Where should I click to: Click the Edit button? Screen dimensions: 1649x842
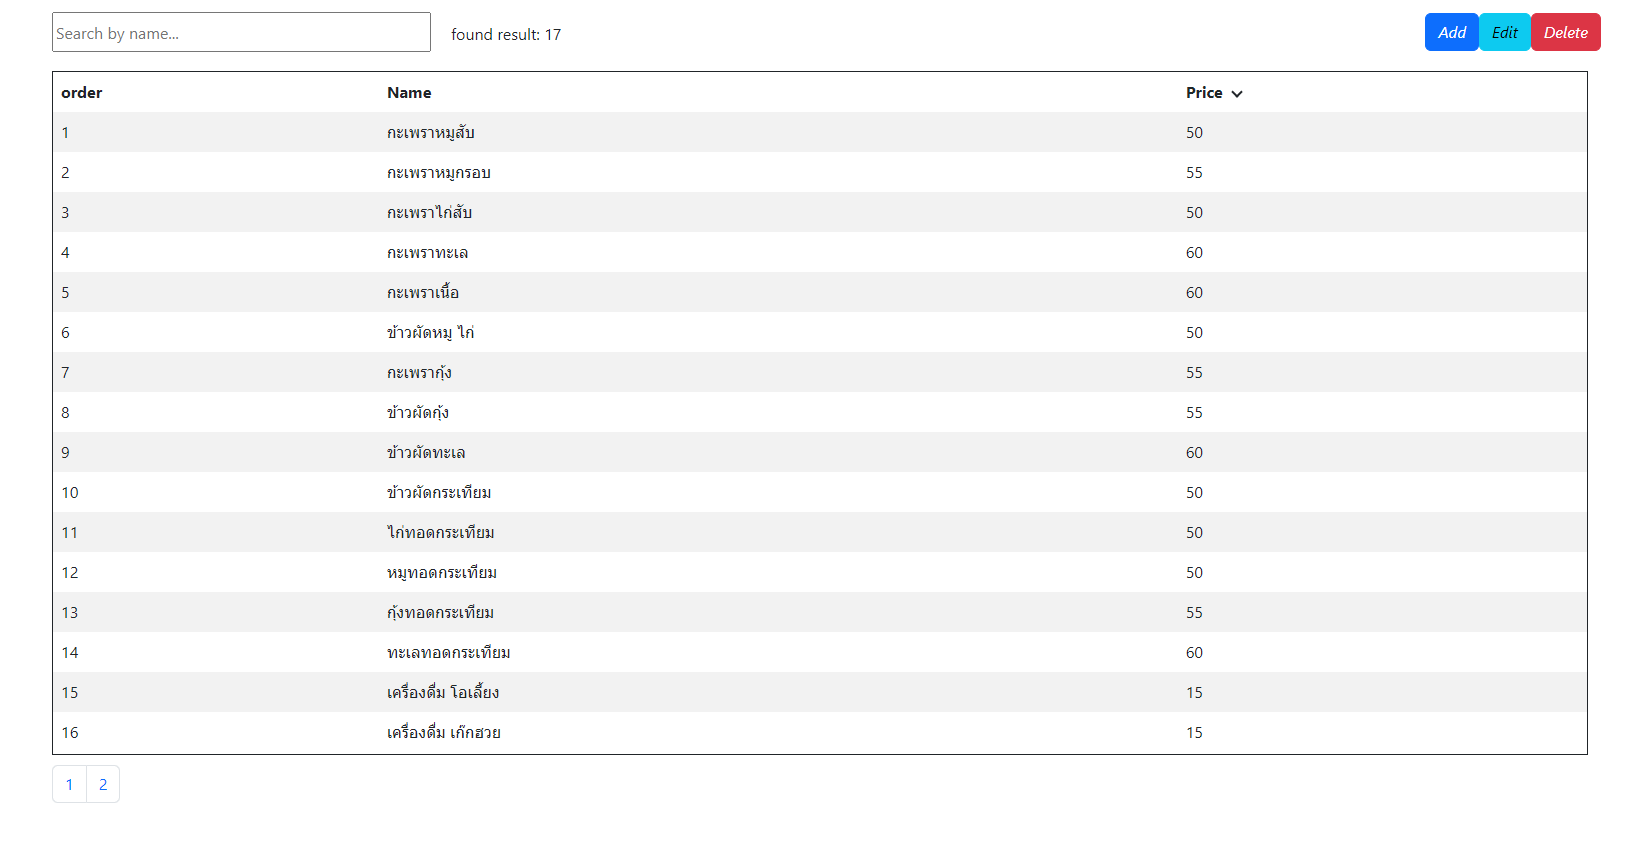pyautogui.click(x=1504, y=32)
